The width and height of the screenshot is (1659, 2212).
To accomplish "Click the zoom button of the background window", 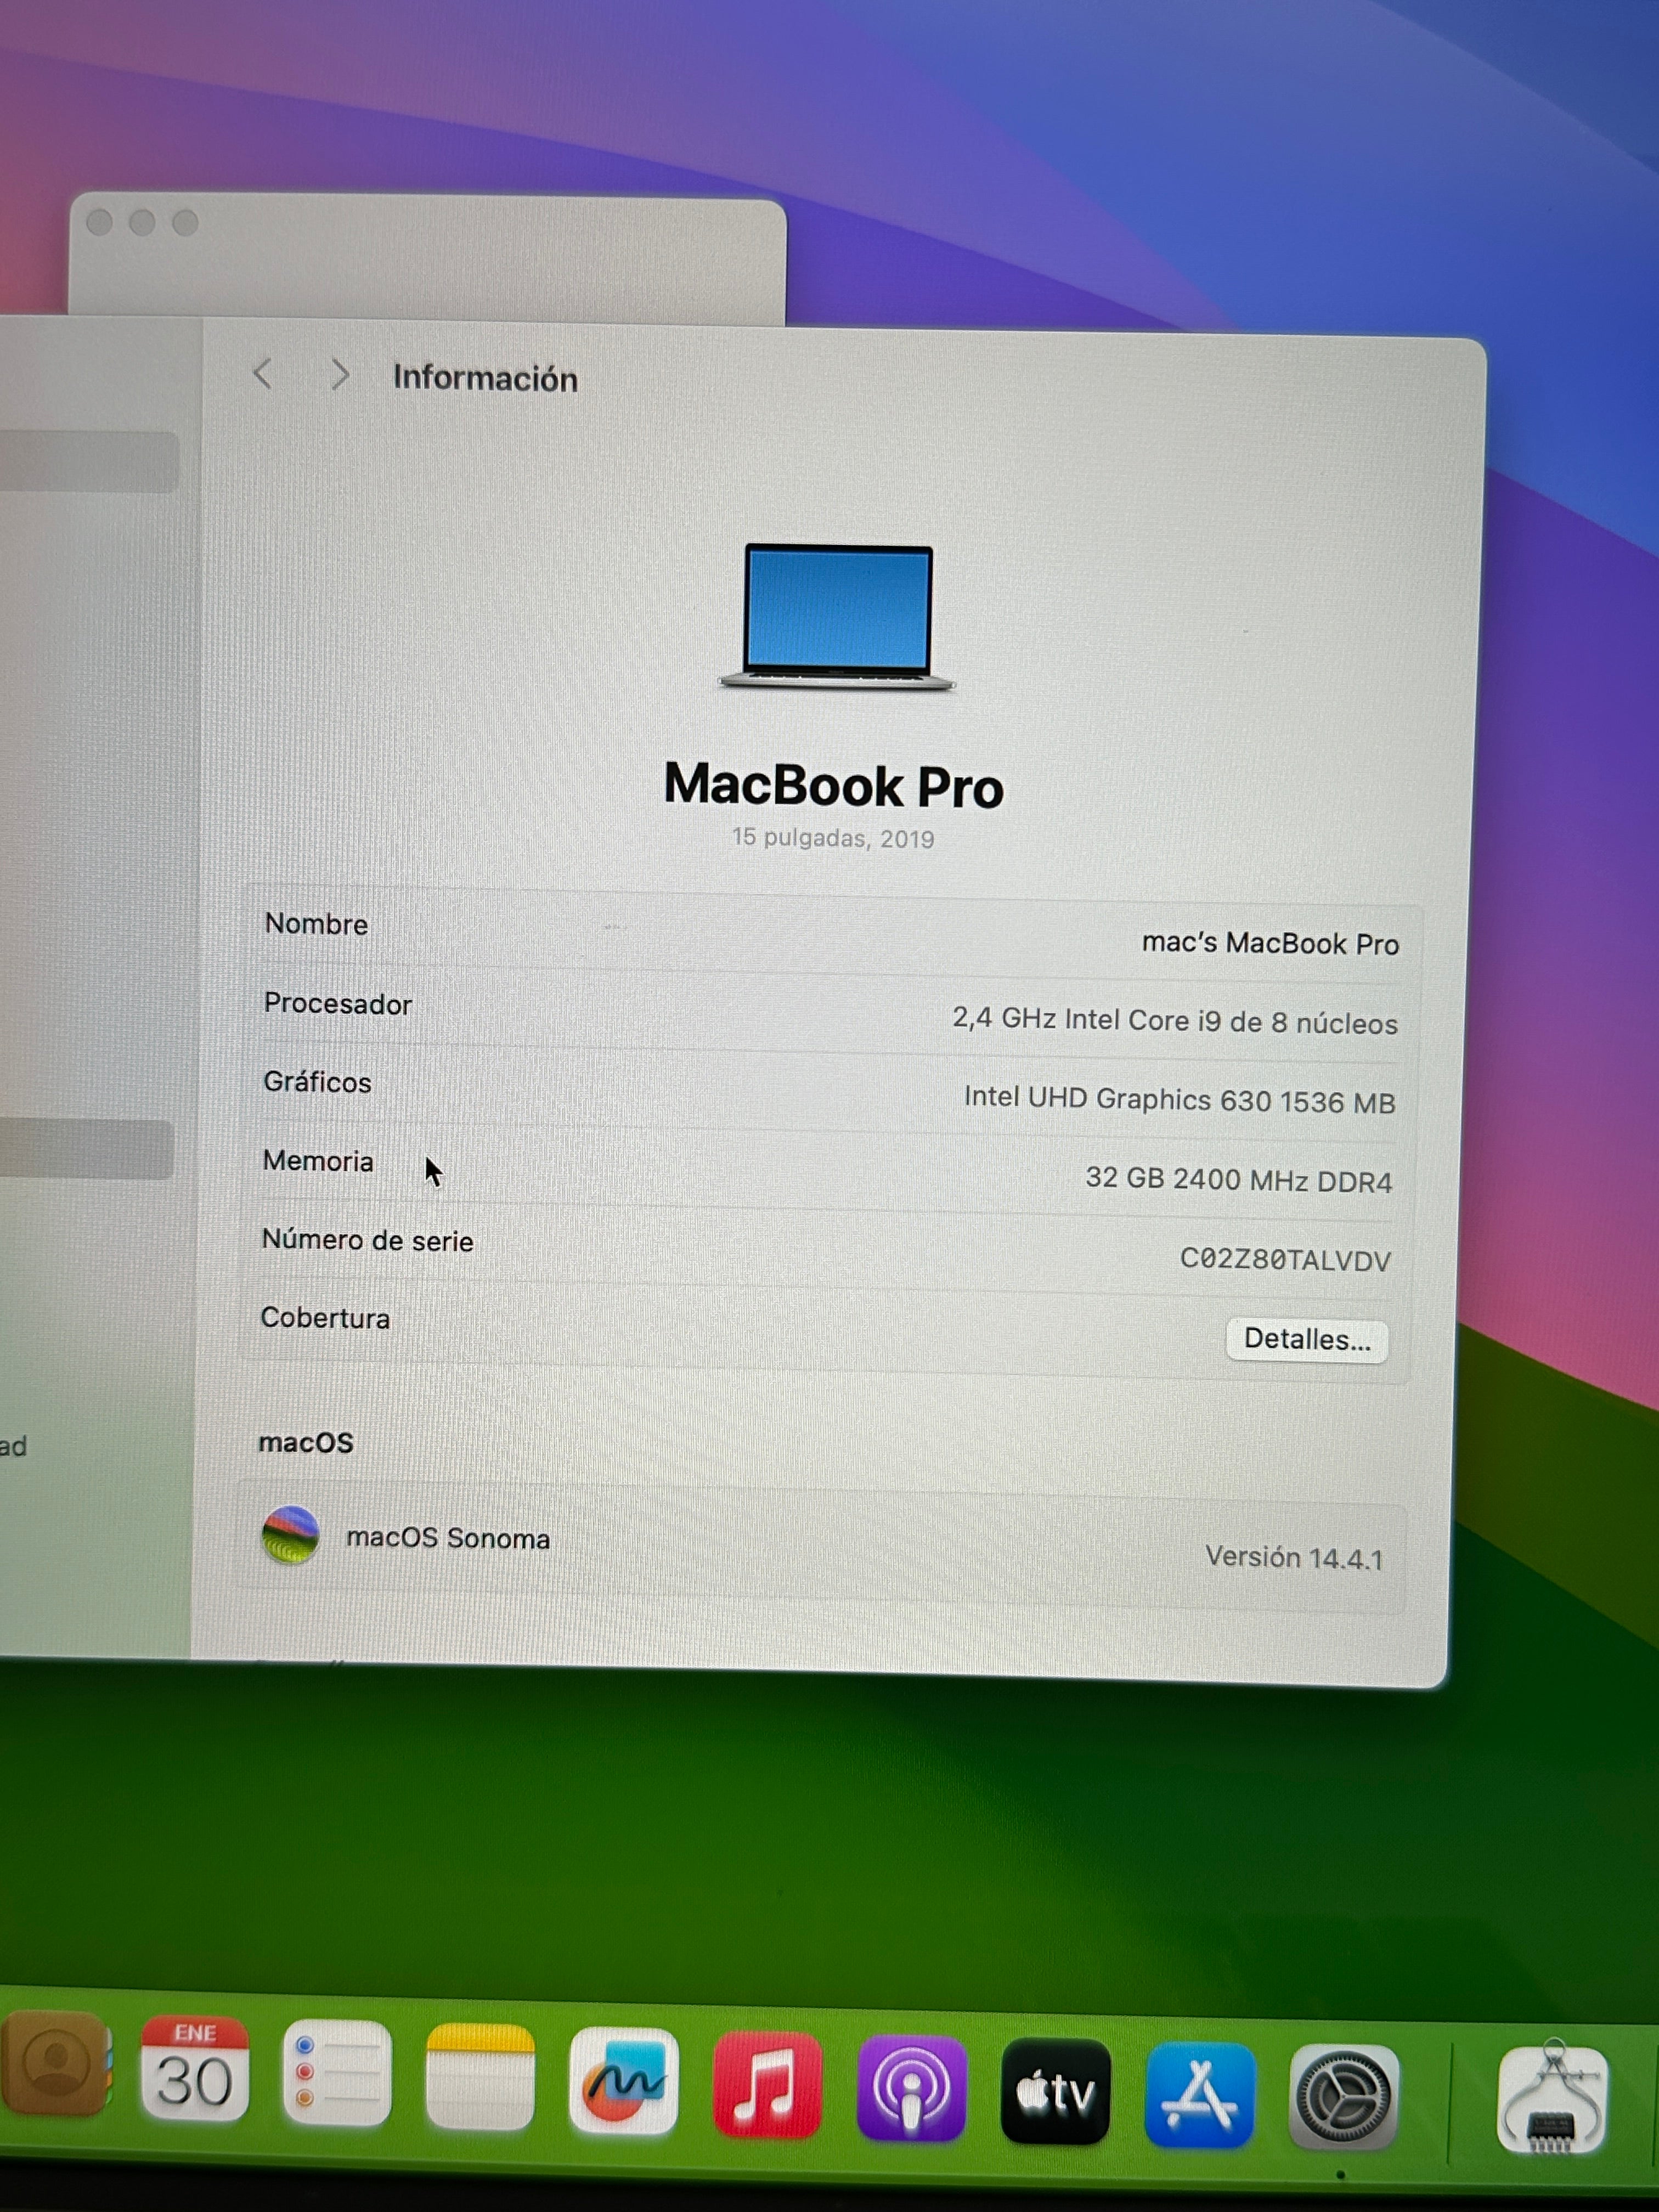I will click(x=185, y=222).
